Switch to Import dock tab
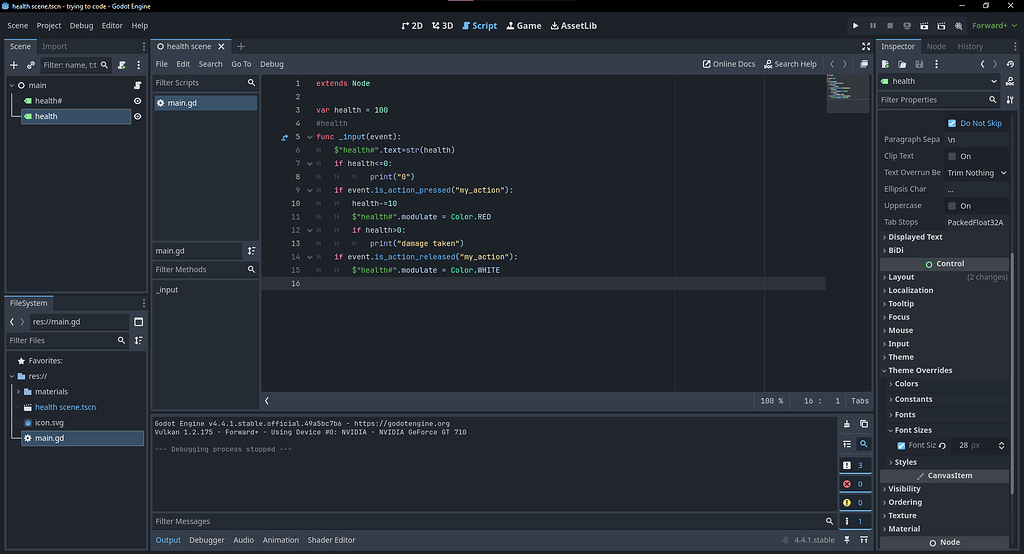Screen dimensions: 1024x554 point(54,46)
